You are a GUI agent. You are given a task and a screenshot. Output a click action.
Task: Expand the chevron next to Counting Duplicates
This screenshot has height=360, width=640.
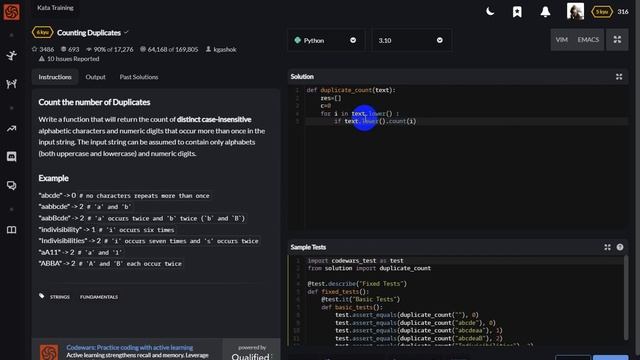[x=126, y=32]
